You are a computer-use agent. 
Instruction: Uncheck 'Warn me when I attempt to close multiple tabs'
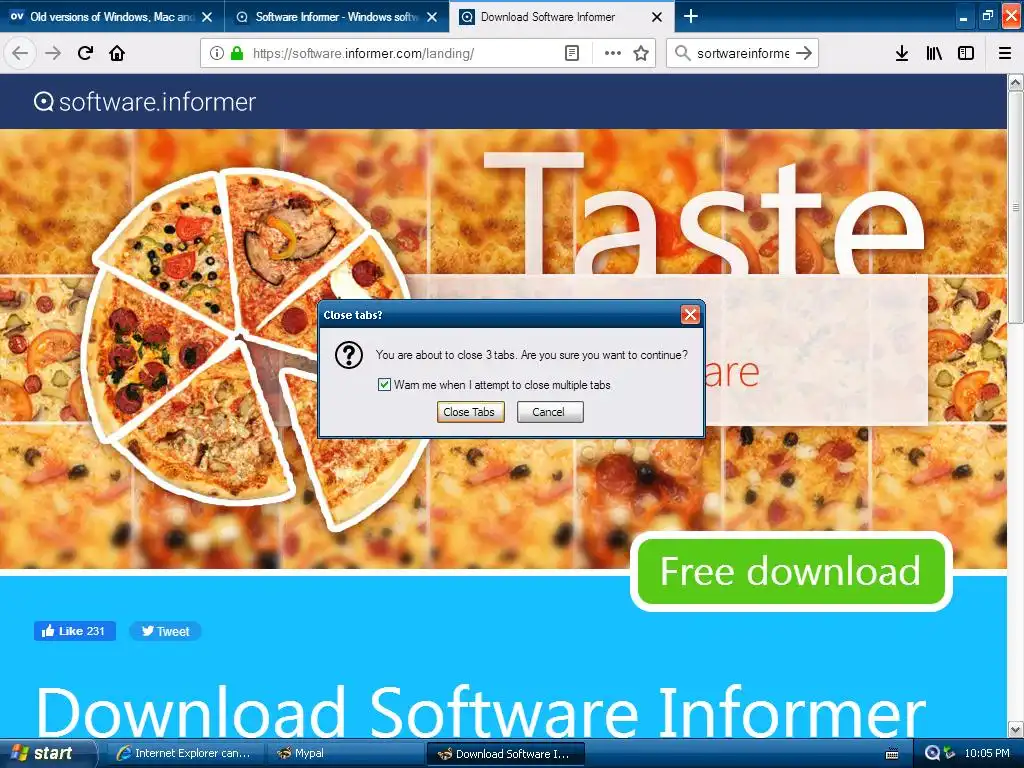[385, 385]
